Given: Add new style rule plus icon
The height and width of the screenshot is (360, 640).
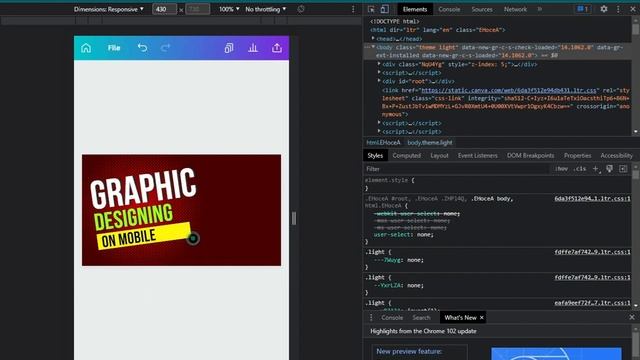Looking at the screenshot, I should pos(596,169).
